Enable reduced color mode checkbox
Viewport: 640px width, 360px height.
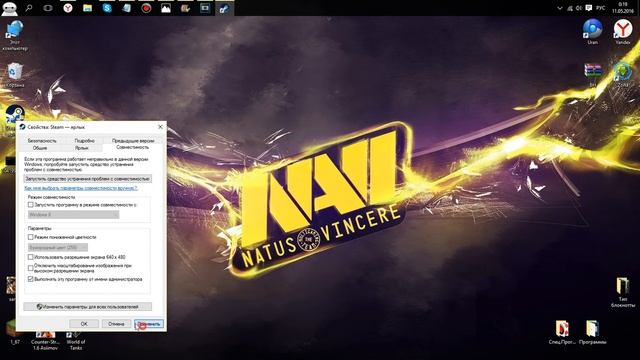click(x=31, y=237)
